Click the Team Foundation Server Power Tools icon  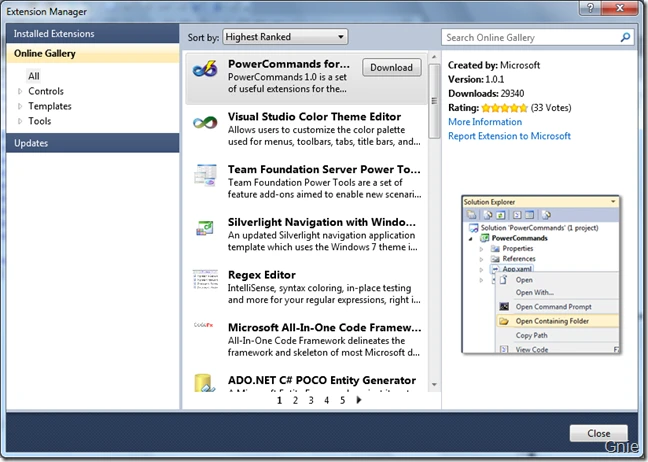[x=205, y=176]
